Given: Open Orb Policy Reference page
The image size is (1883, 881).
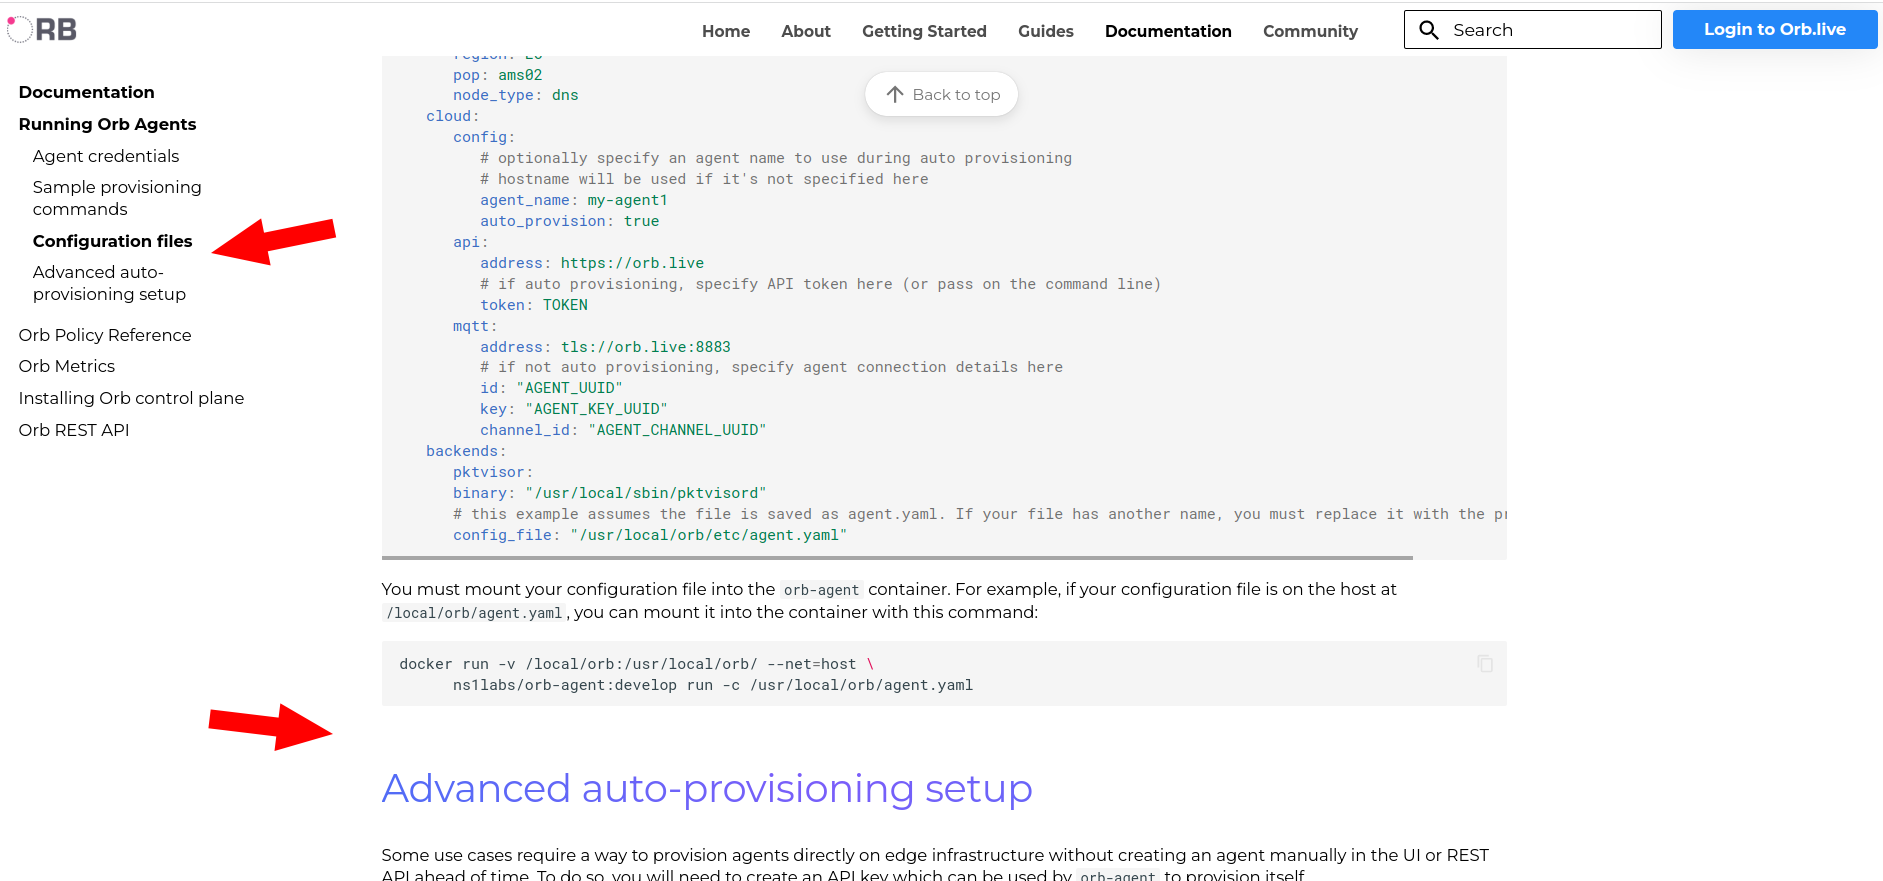Looking at the screenshot, I should (105, 335).
